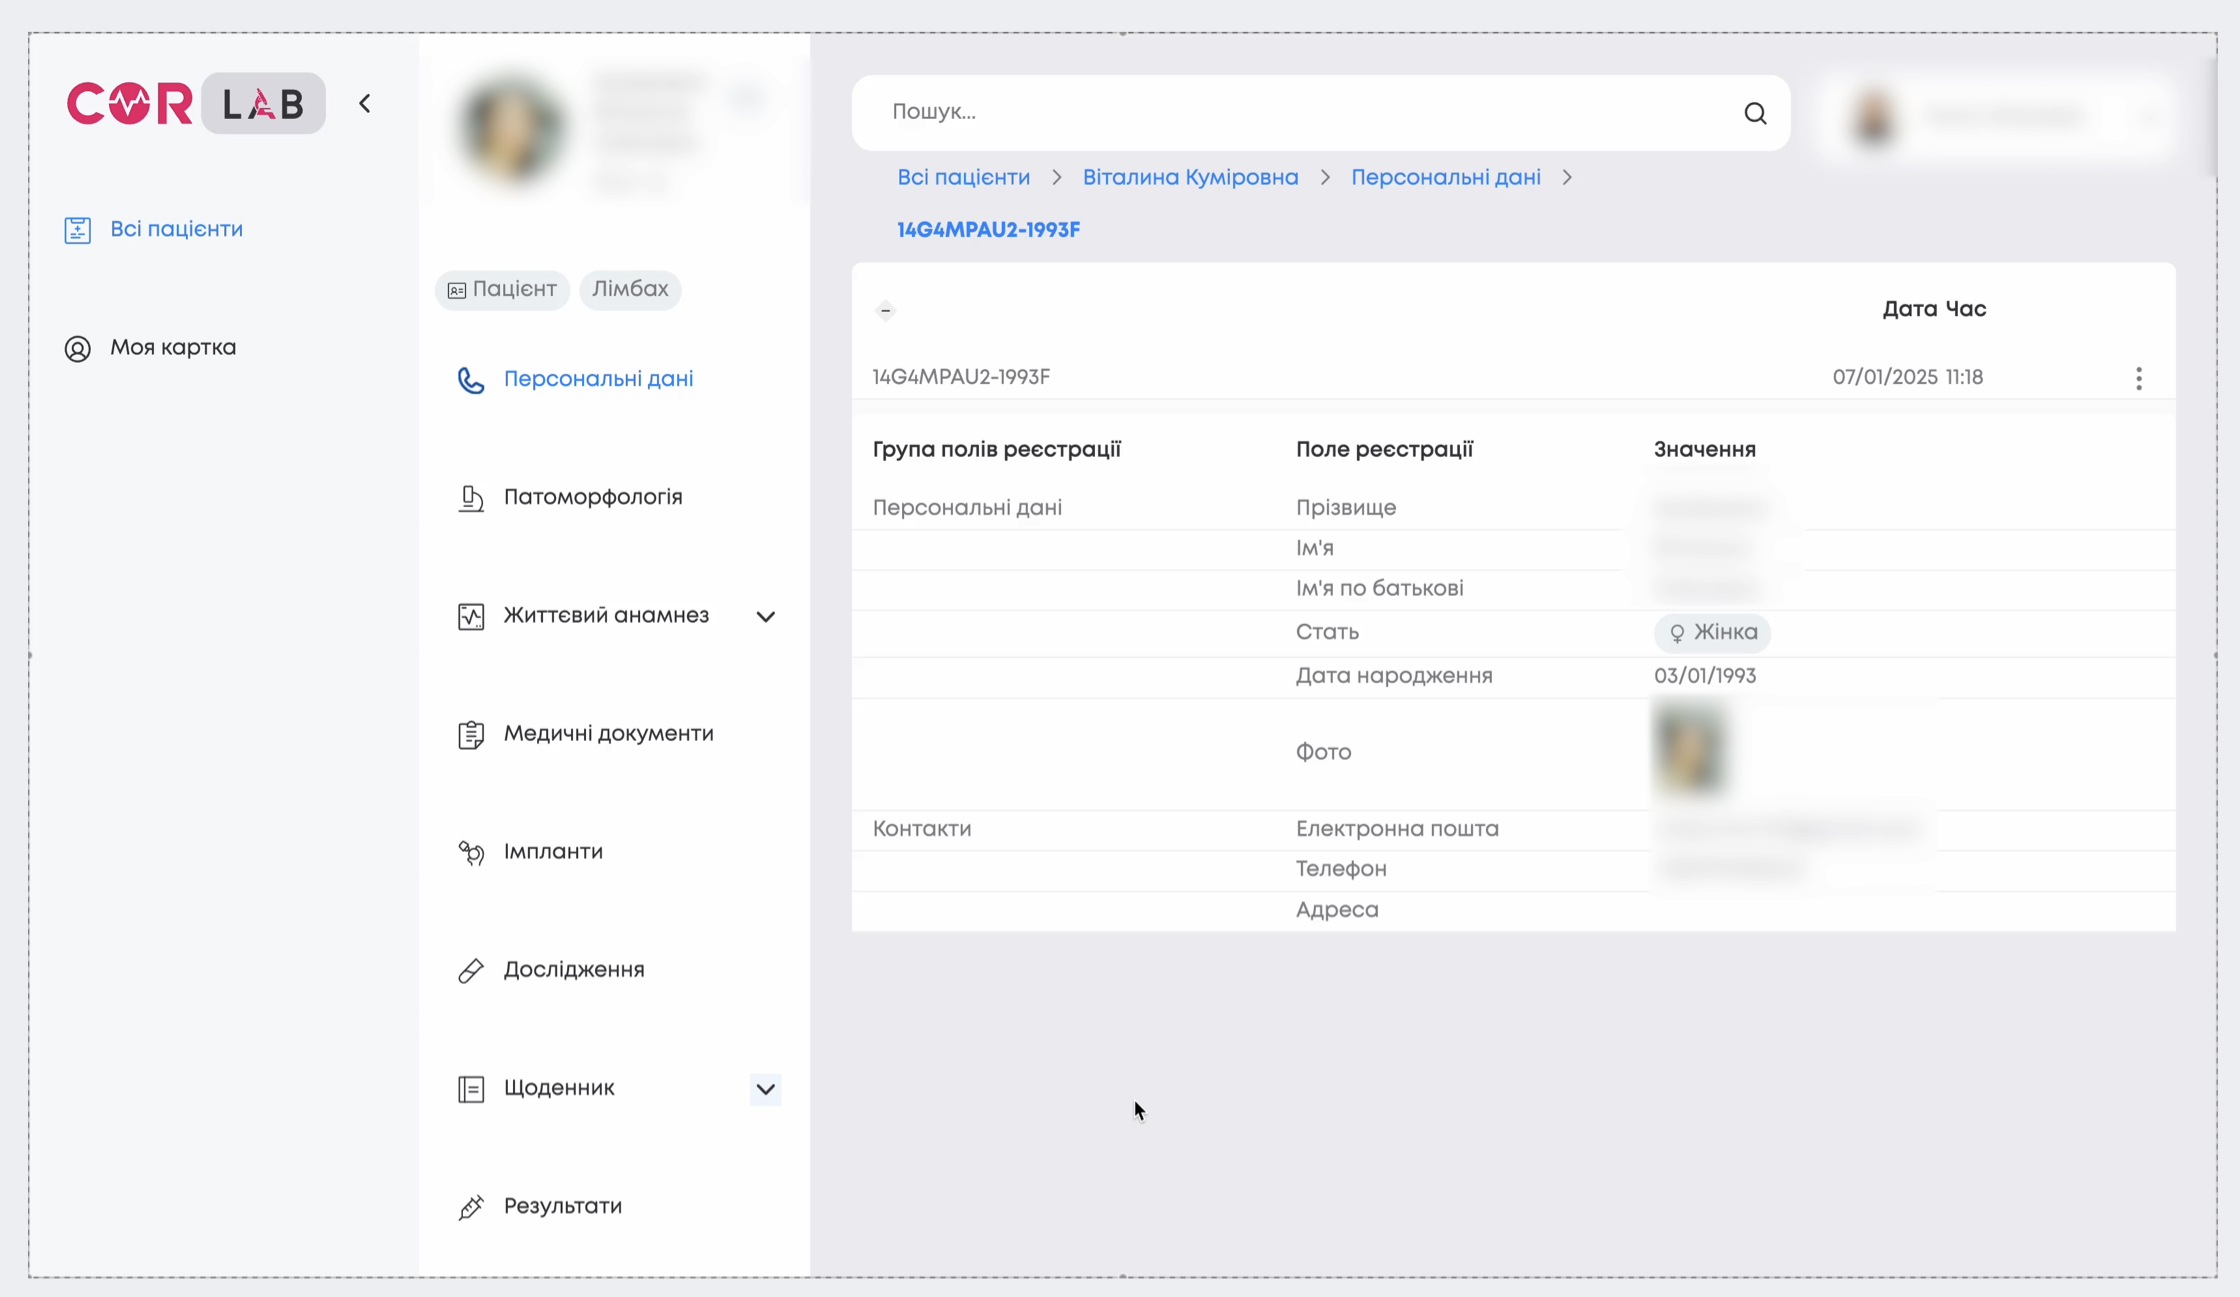Click the Результати syringe icon
This screenshot has width=2240, height=1297.
471,1207
